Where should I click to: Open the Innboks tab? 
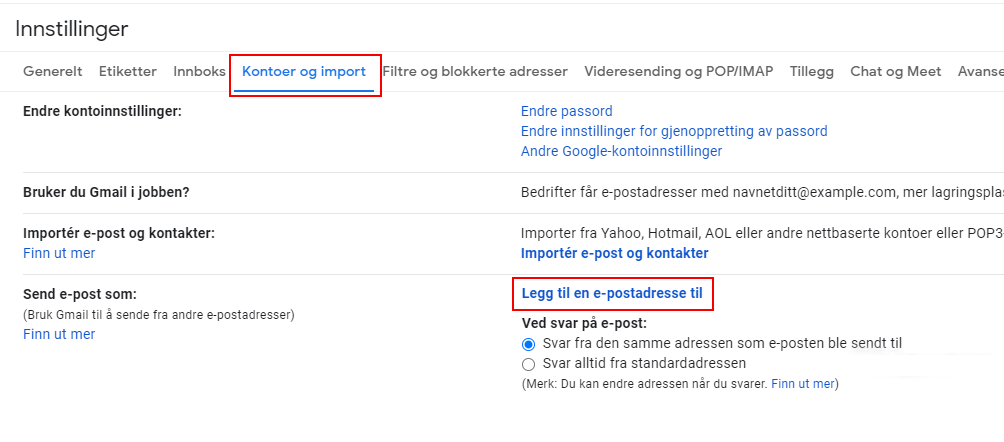199,71
